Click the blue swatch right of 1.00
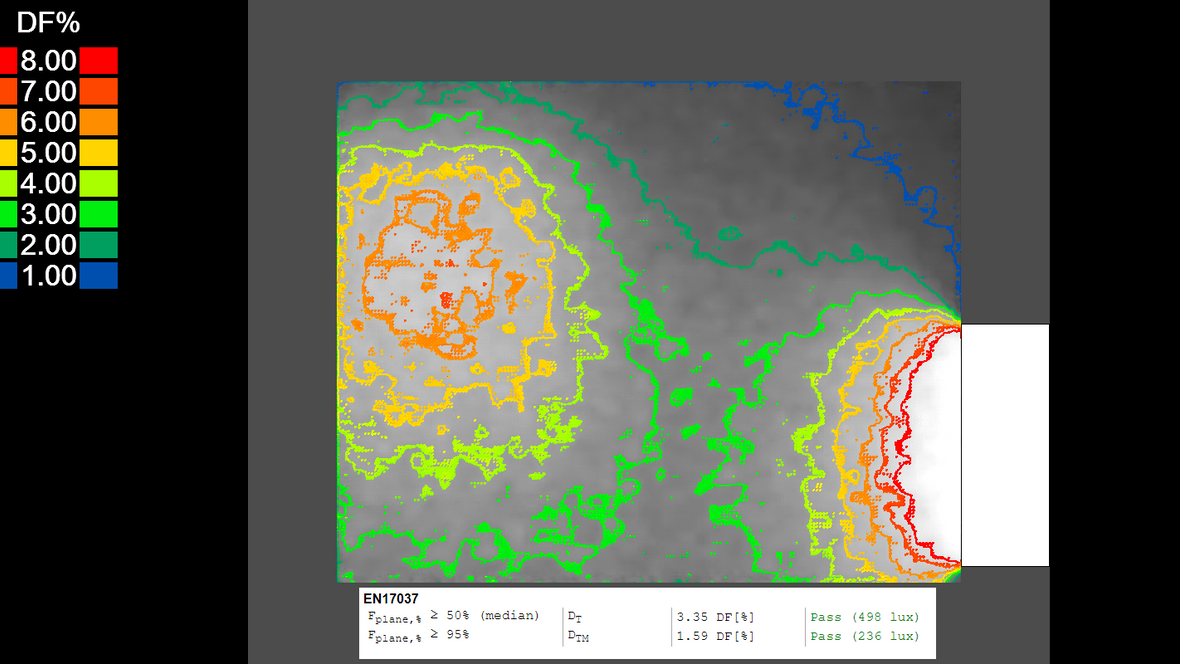The image size is (1180, 664). [x=98, y=276]
